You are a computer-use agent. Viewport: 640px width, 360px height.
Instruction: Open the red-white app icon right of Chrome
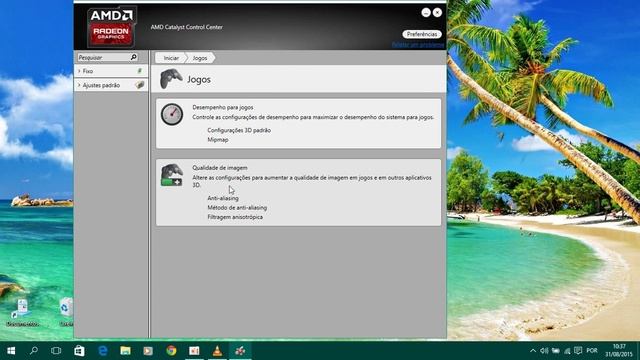(194, 351)
